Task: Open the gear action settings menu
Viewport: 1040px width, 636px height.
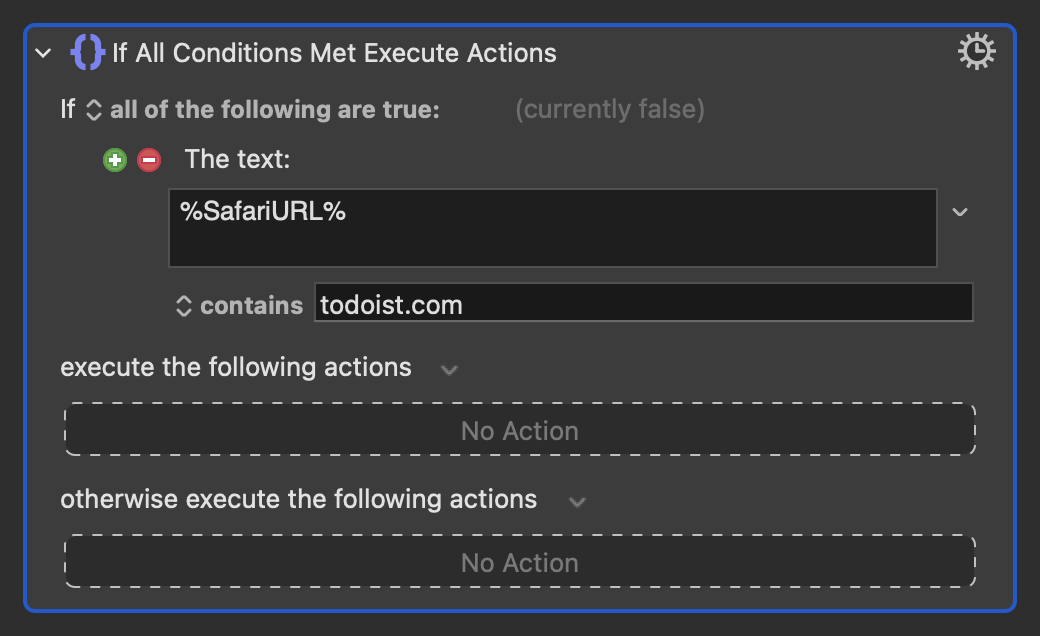Action: [x=976, y=52]
